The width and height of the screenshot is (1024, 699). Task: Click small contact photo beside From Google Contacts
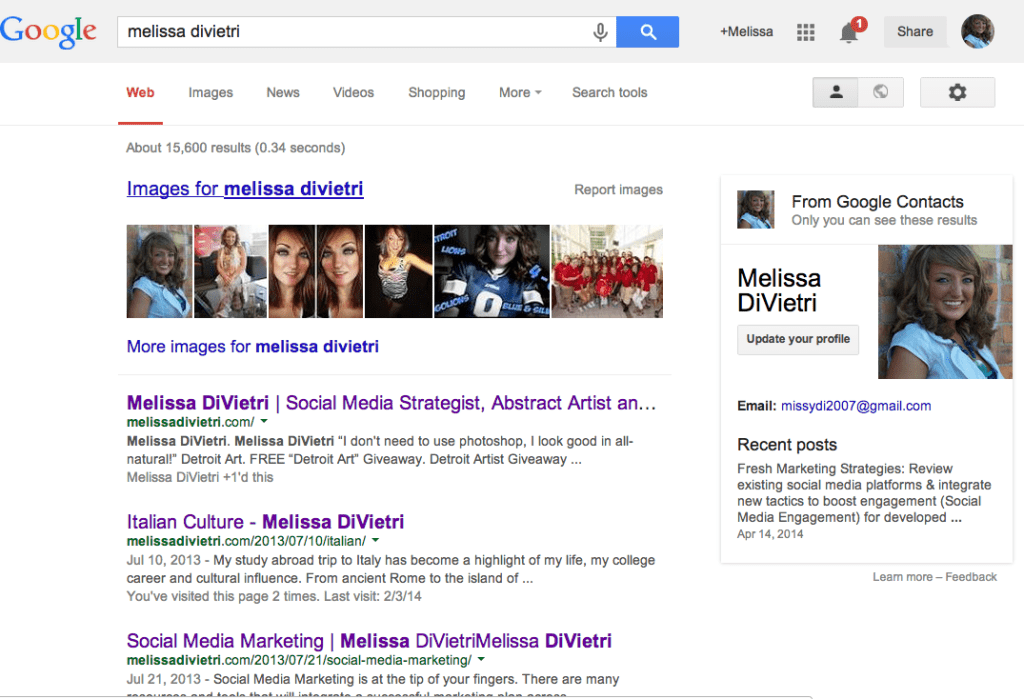pyautogui.click(x=755, y=210)
